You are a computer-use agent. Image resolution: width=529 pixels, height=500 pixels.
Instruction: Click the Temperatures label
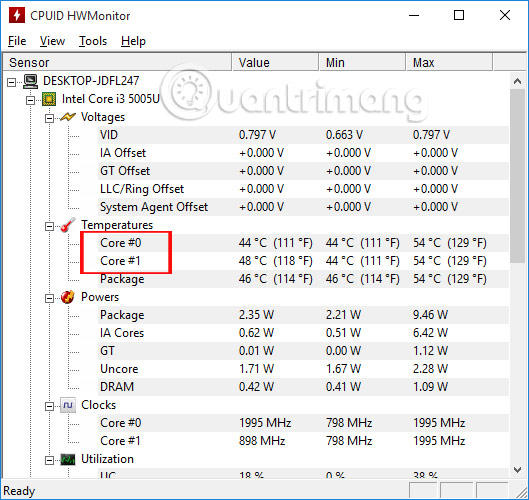tap(117, 225)
